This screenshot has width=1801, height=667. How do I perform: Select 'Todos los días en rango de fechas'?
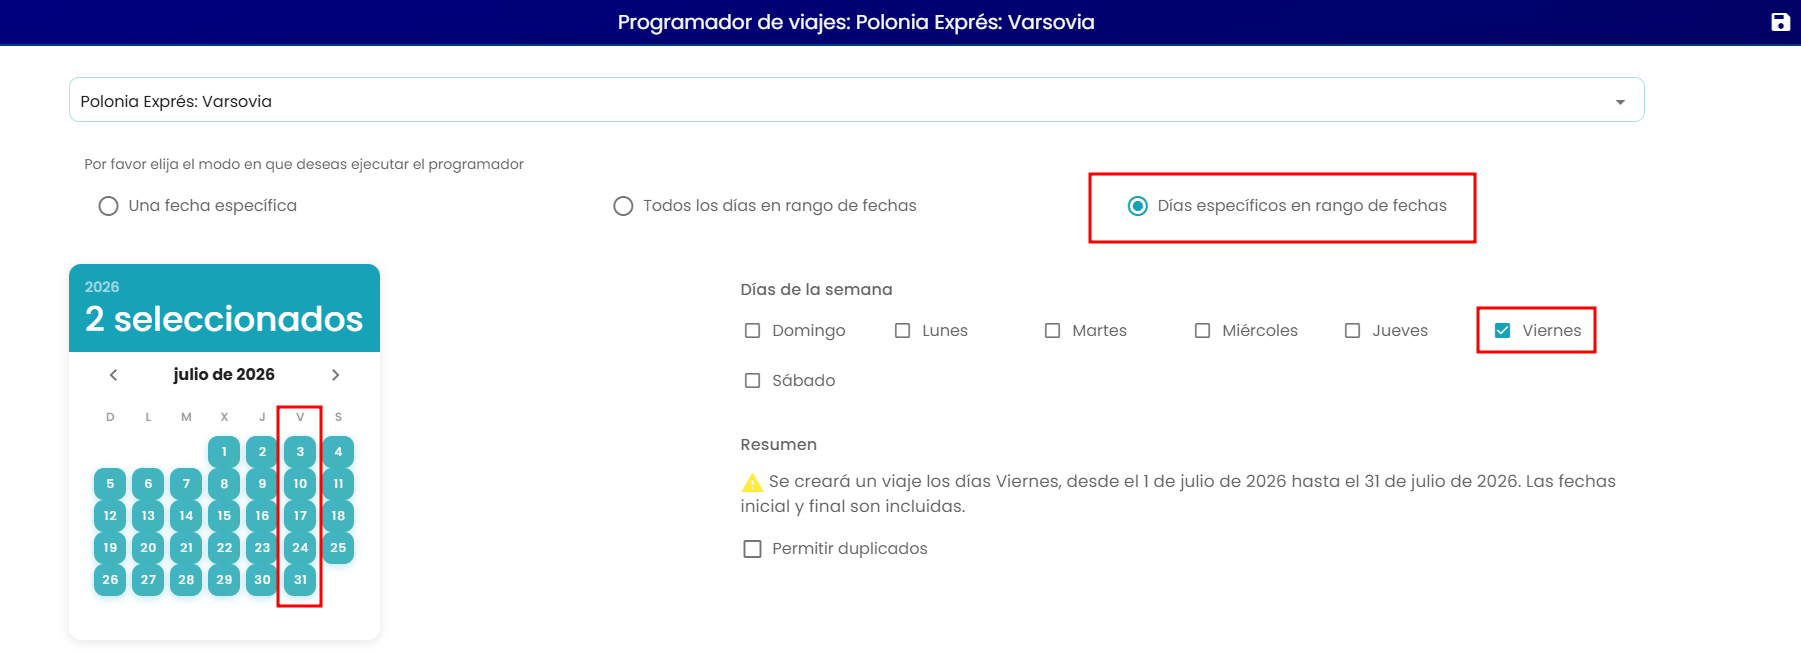pyautogui.click(x=623, y=206)
